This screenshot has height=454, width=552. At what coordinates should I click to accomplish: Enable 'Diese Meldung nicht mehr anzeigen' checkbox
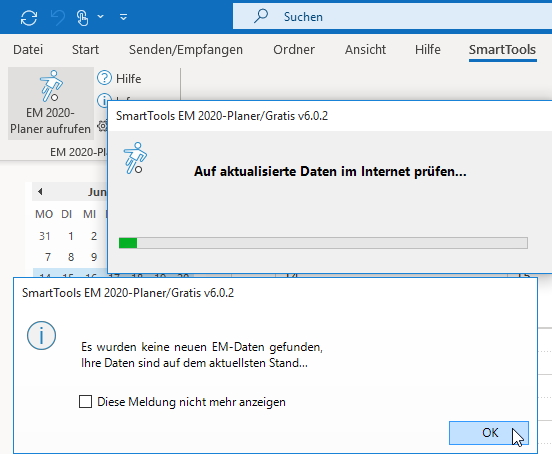tap(86, 402)
